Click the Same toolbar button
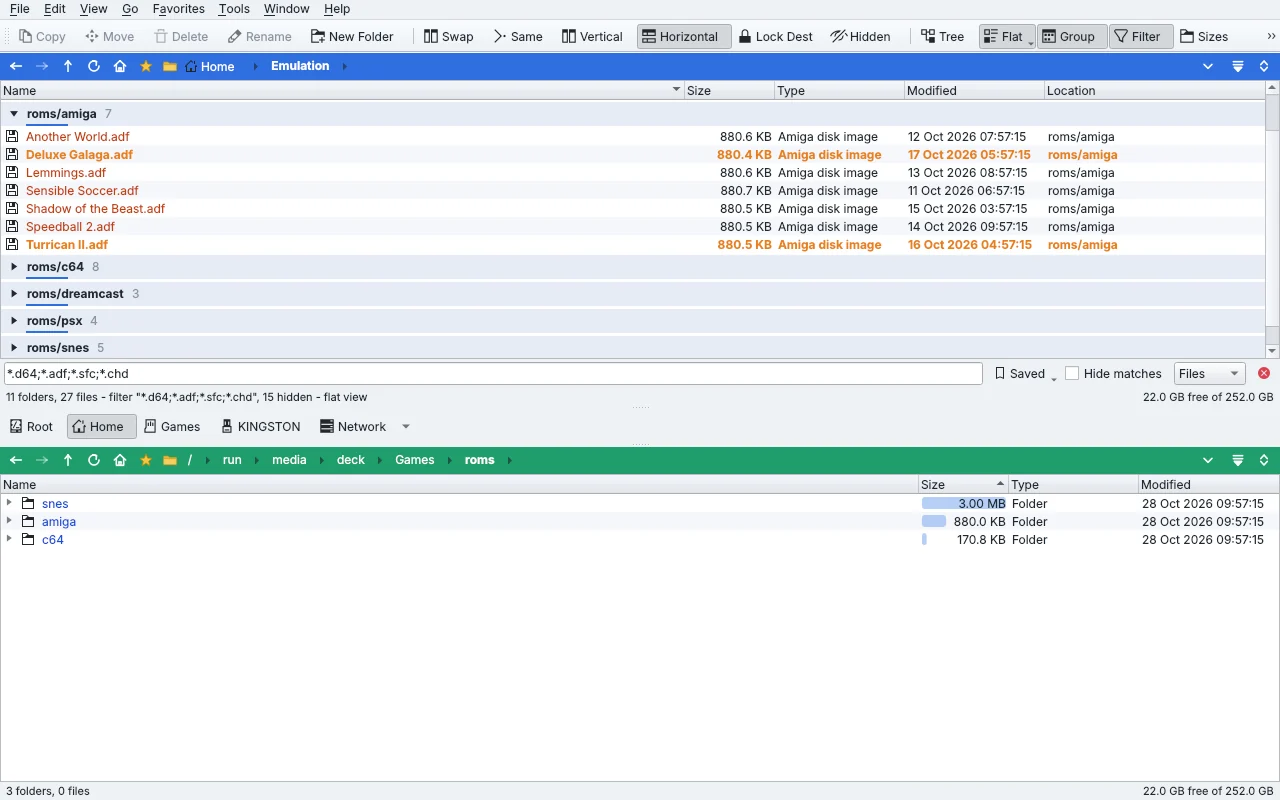 click(x=518, y=37)
